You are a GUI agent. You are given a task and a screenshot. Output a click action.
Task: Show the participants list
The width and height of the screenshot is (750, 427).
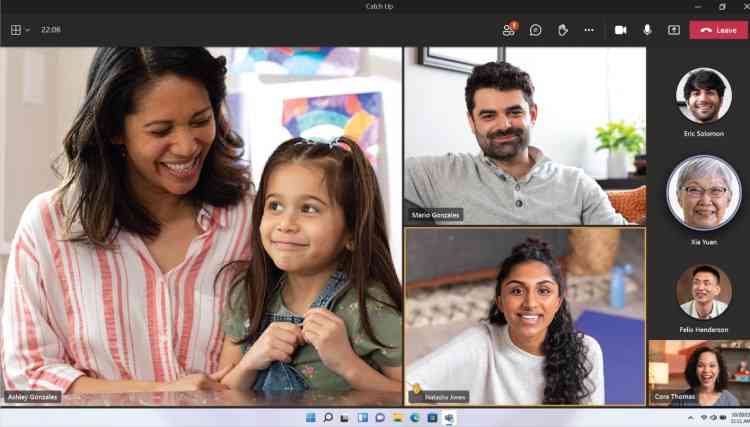(509, 30)
